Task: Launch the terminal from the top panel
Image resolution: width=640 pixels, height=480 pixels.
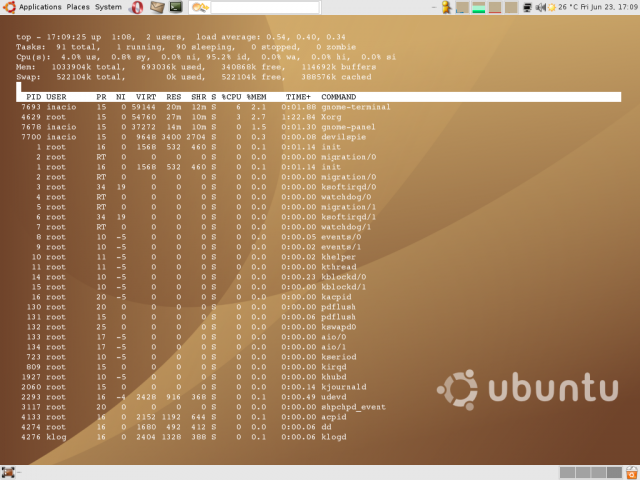Action: pos(176,7)
